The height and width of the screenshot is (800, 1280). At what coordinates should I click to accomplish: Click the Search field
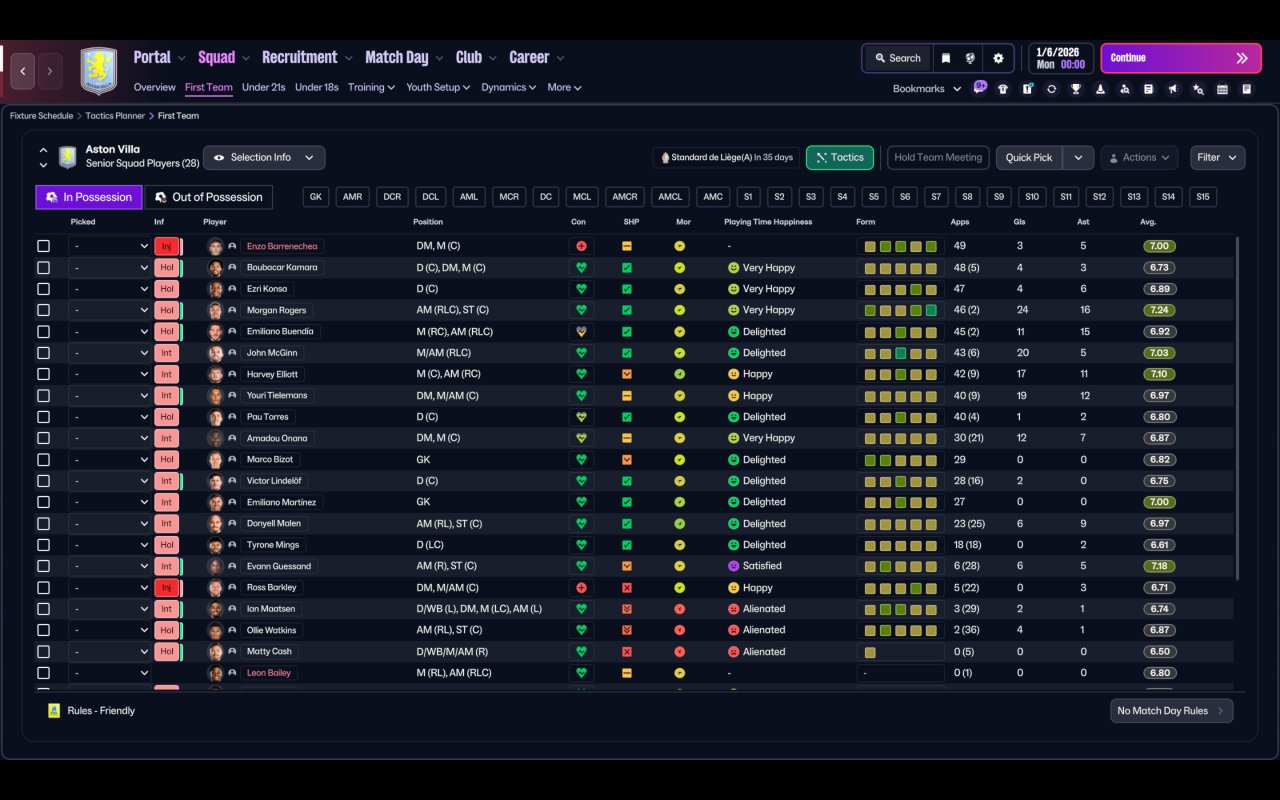point(897,58)
